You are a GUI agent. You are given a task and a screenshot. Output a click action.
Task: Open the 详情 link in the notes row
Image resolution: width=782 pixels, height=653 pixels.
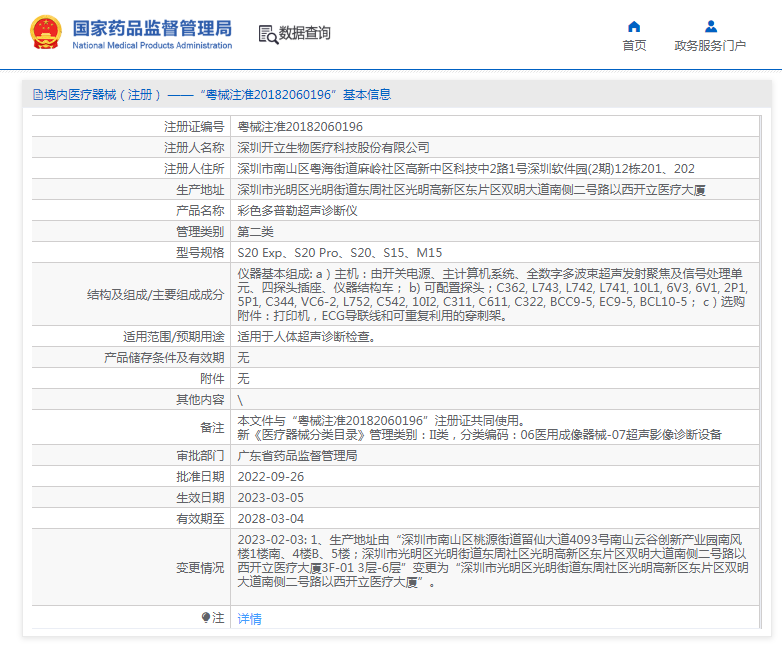tap(249, 619)
